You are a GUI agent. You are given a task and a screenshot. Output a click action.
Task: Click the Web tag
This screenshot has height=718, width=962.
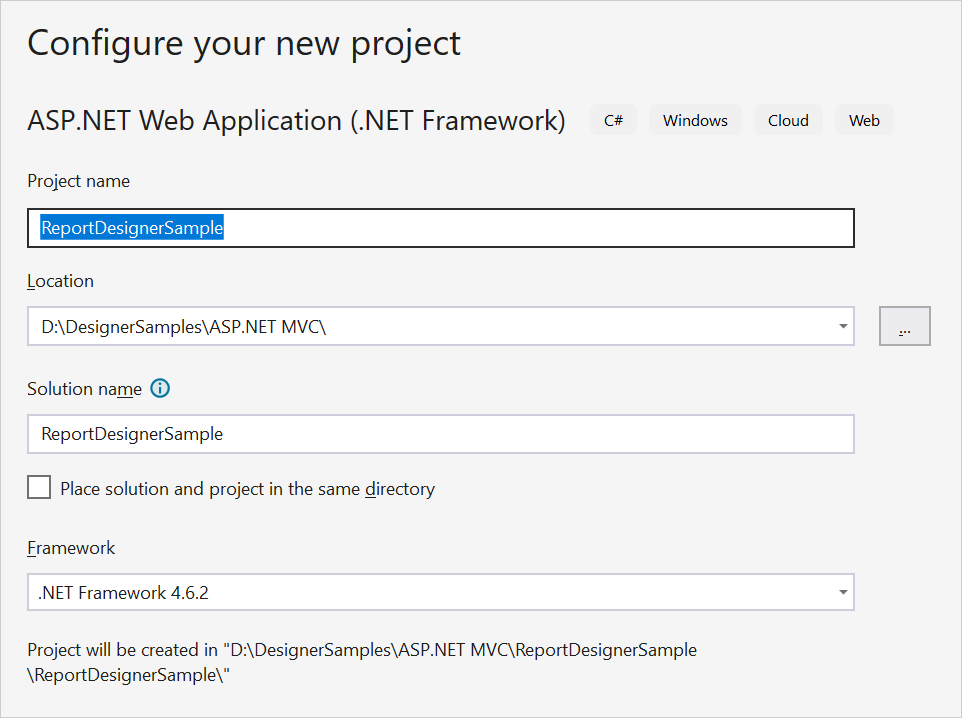[x=864, y=120]
